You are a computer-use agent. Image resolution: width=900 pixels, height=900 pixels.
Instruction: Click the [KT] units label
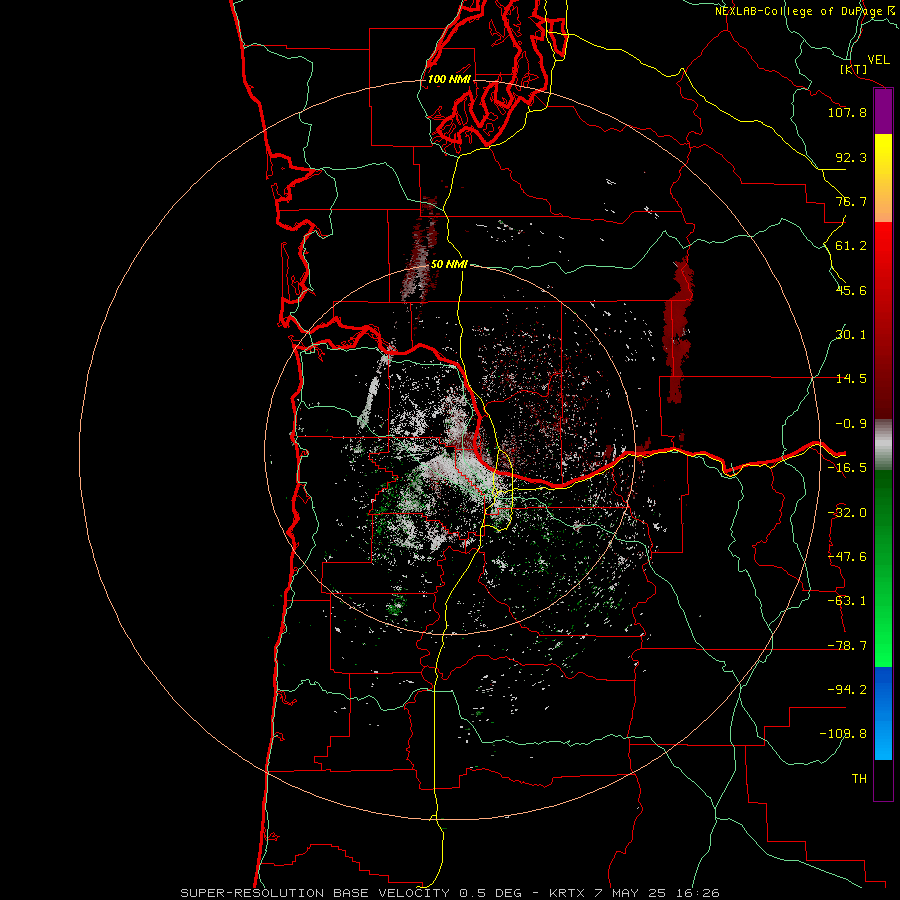click(x=854, y=69)
